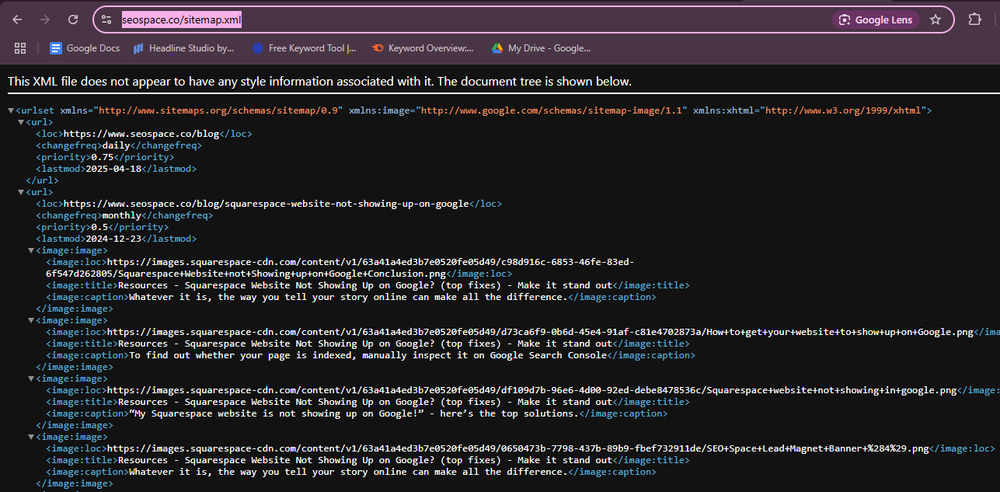The image size is (1000, 492).
Task: Click the lastmod value 2024-12-23
Action: coord(114,239)
